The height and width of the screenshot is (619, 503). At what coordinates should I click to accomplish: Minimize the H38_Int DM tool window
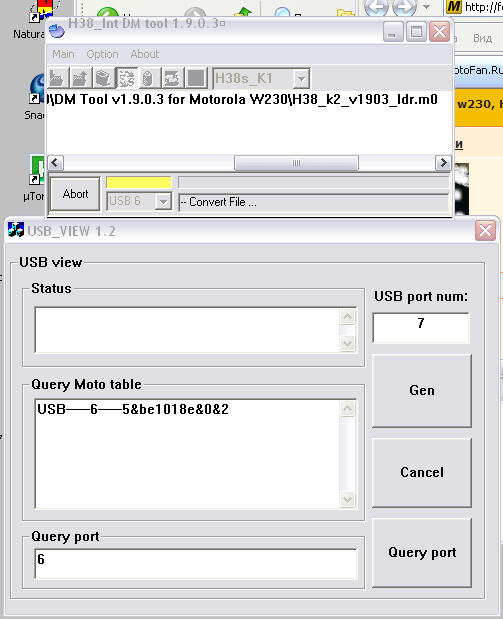click(x=392, y=32)
